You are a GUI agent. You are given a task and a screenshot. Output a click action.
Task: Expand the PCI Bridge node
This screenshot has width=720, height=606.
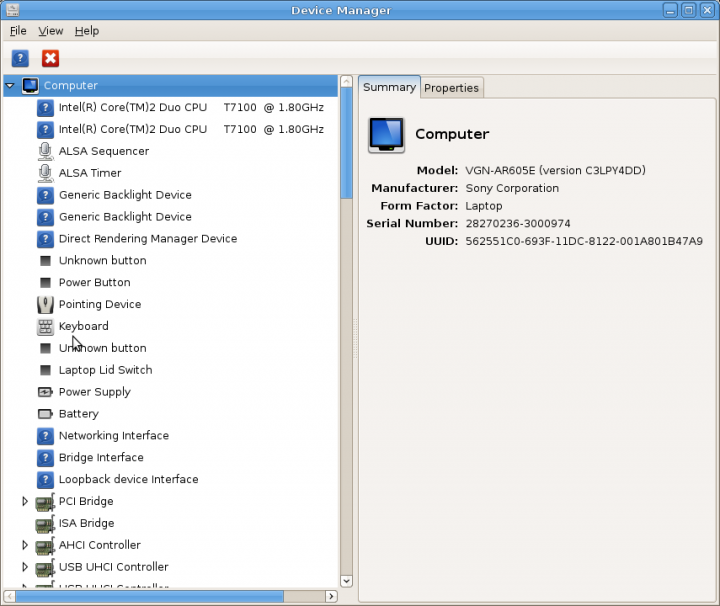click(26, 501)
